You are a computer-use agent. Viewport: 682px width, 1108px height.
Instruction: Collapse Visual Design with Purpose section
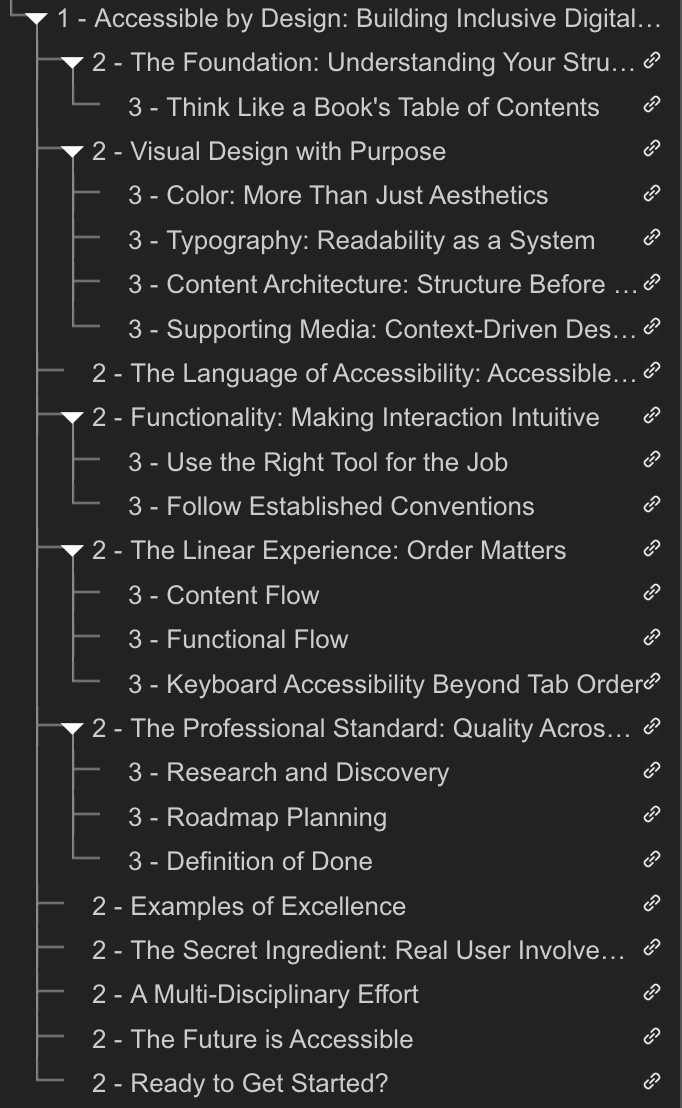click(x=72, y=152)
